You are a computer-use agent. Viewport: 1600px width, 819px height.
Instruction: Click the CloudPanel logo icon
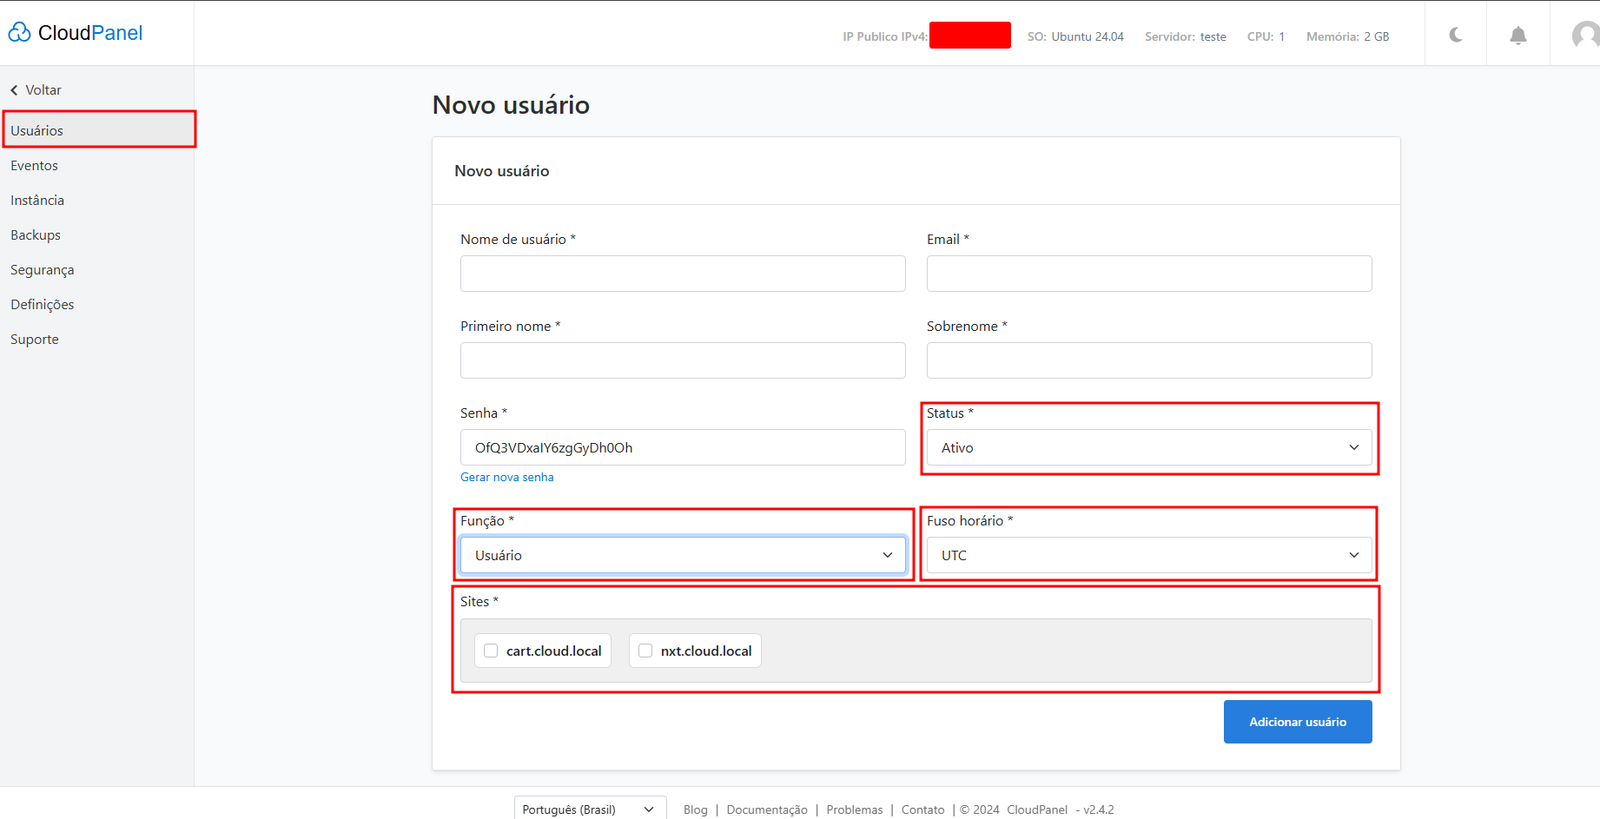(20, 33)
